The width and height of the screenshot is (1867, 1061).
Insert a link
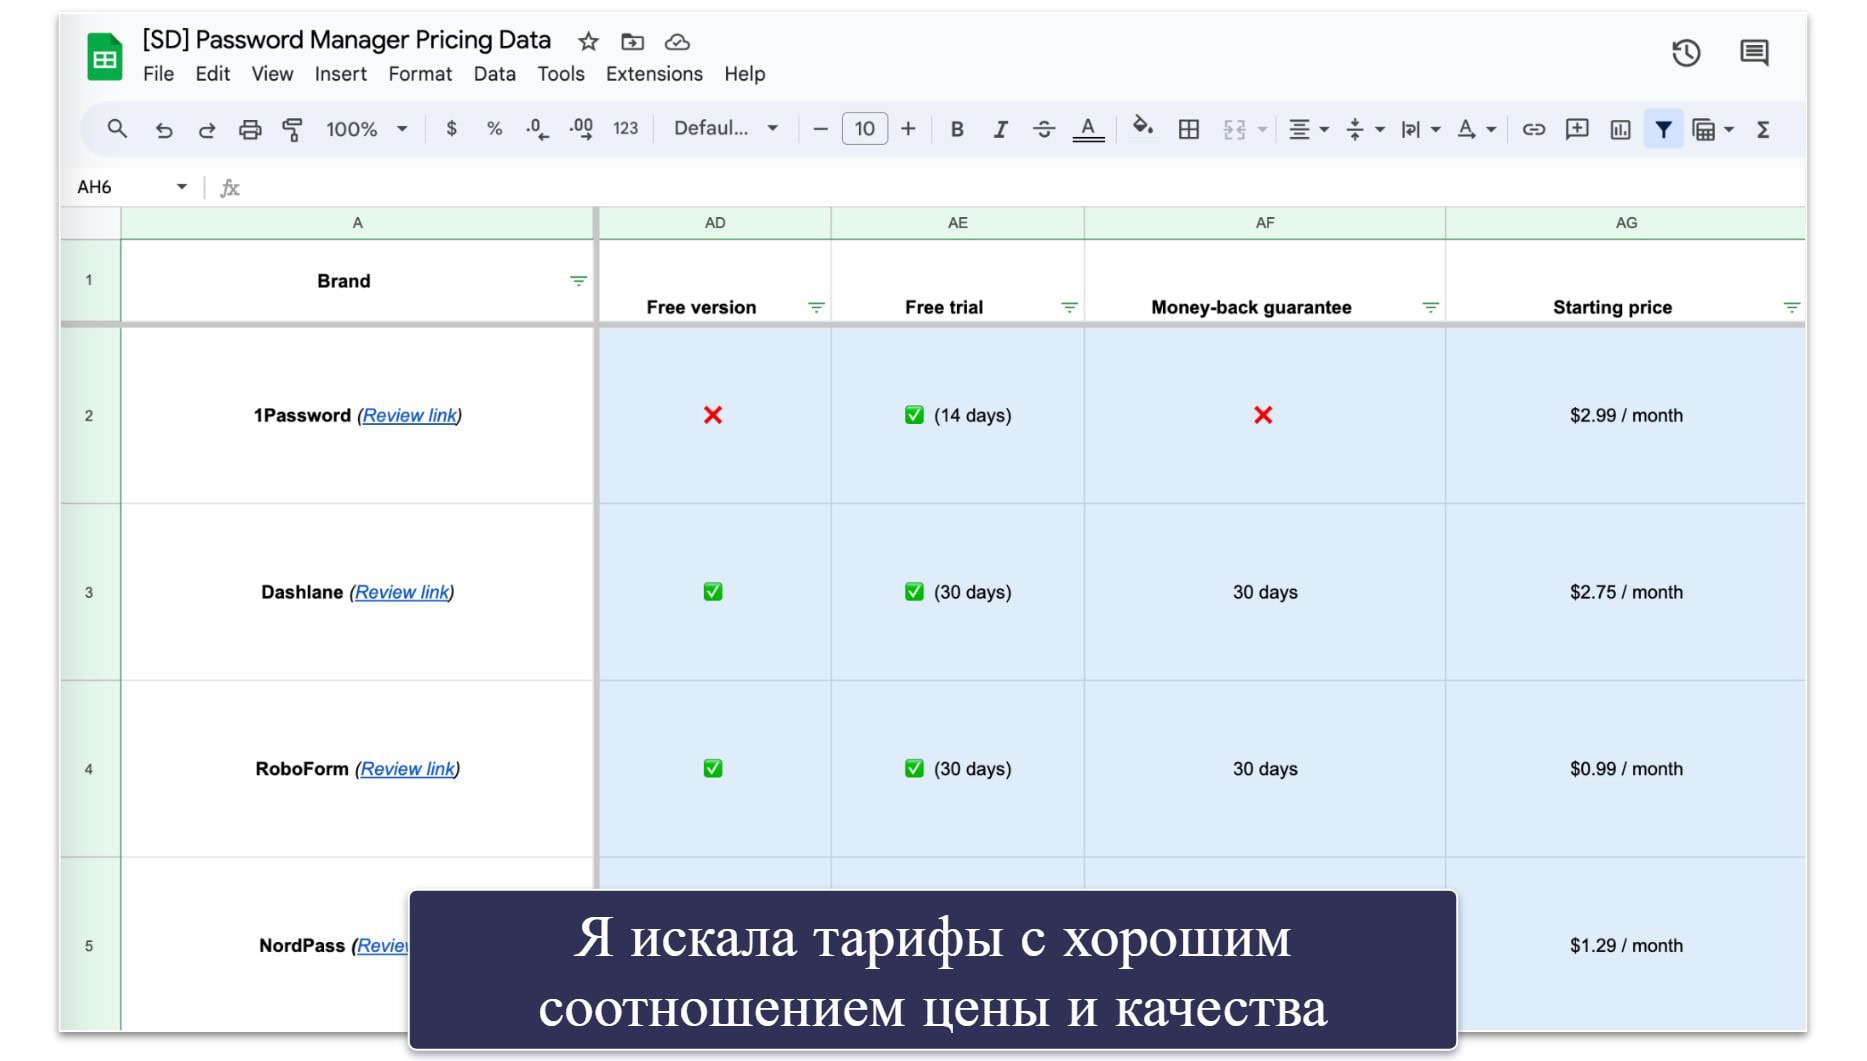[1534, 129]
